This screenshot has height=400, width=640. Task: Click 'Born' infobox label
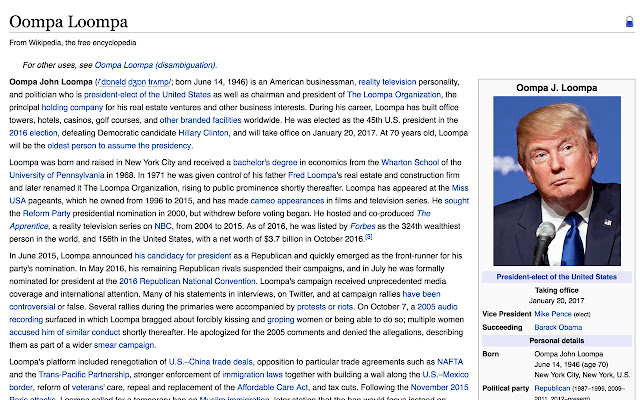(491, 354)
